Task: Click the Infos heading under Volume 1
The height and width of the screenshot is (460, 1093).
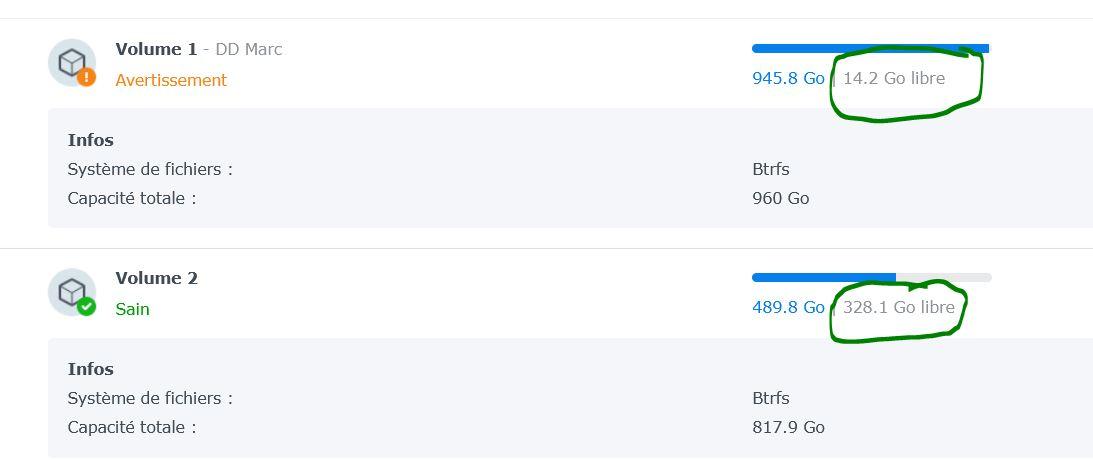Action: coord(91,140)
